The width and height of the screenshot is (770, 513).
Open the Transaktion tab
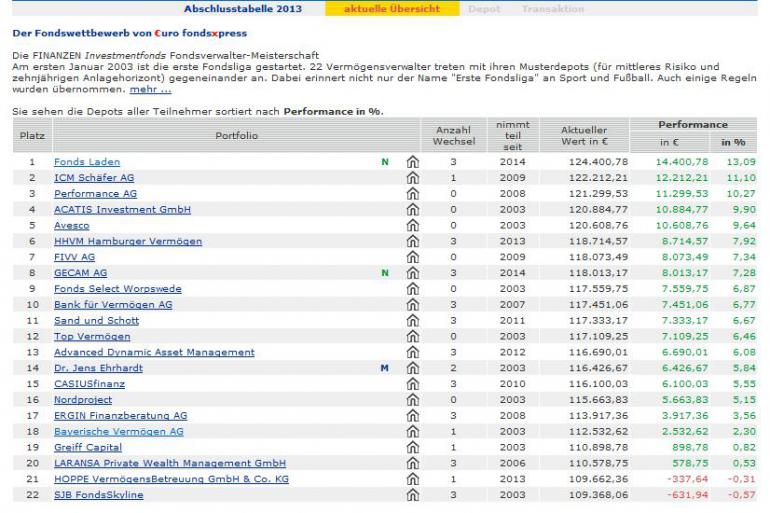[553, 9]
